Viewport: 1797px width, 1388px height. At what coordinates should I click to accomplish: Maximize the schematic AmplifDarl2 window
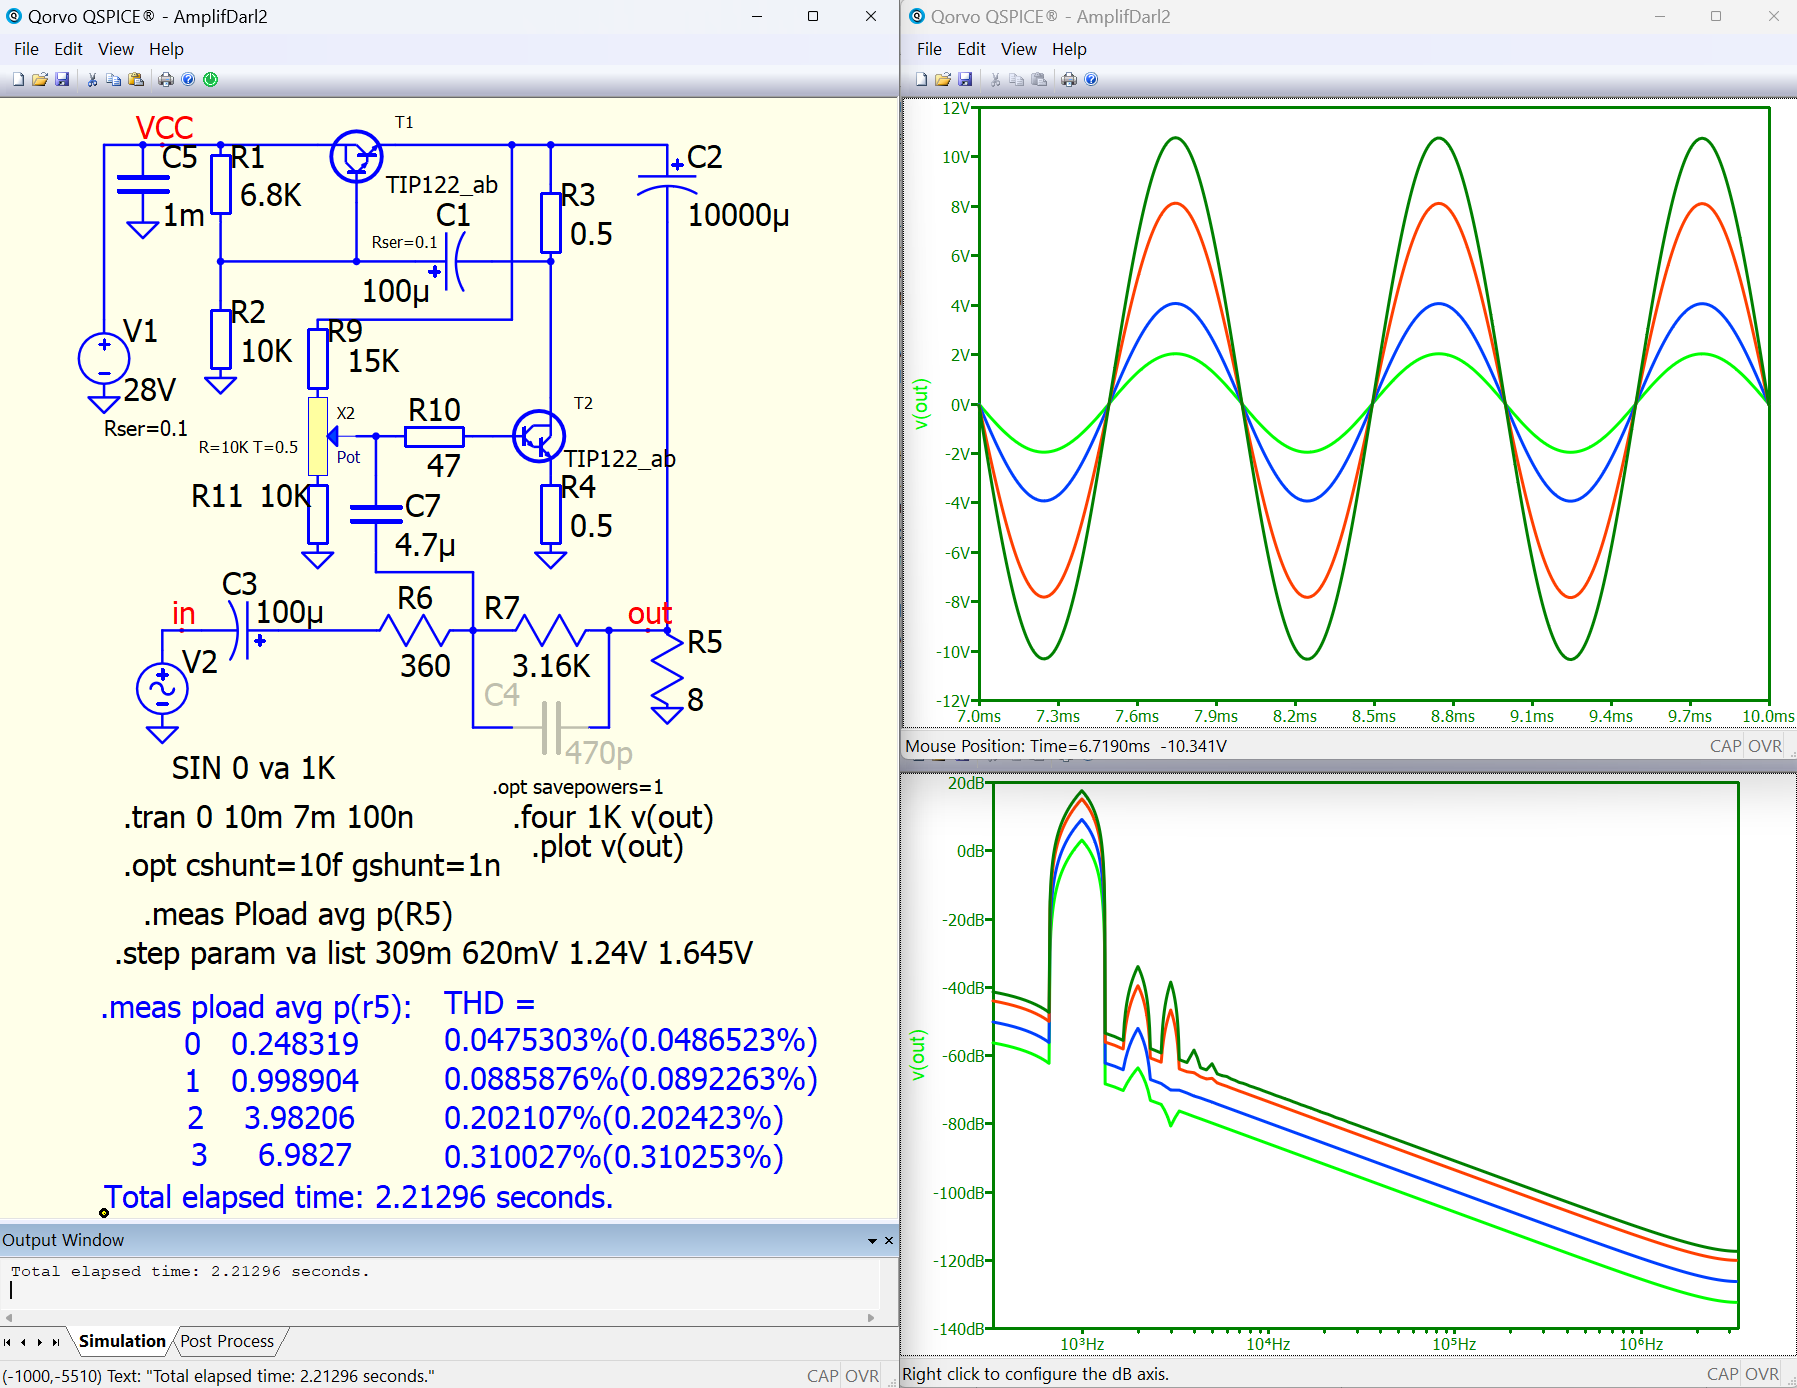[813, 16]
